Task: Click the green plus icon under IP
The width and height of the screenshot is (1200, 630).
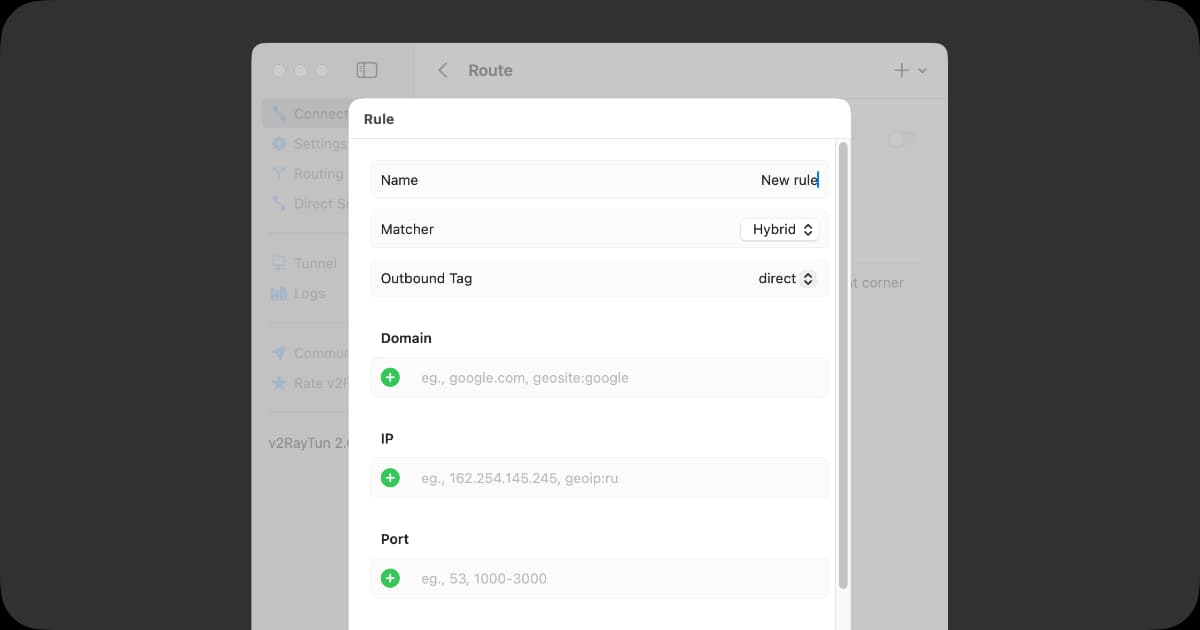Action: pyautogui.click(x=390, y=478)
